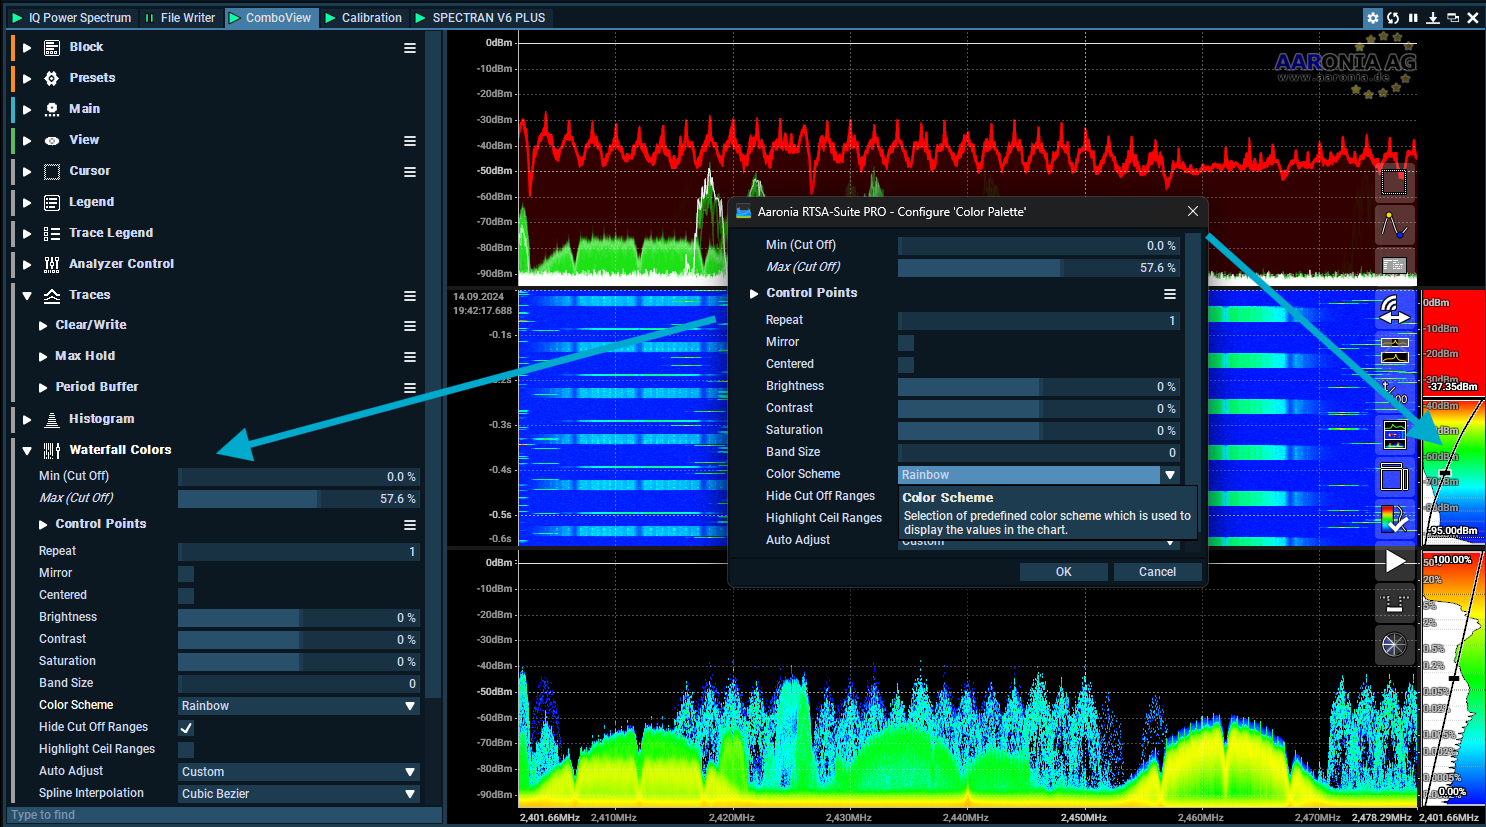The height and width of the screenshot is (827, 1486).
Task: Uncheck Hide Cut Off Ranges in sidebar
Action: pos(186,728)
